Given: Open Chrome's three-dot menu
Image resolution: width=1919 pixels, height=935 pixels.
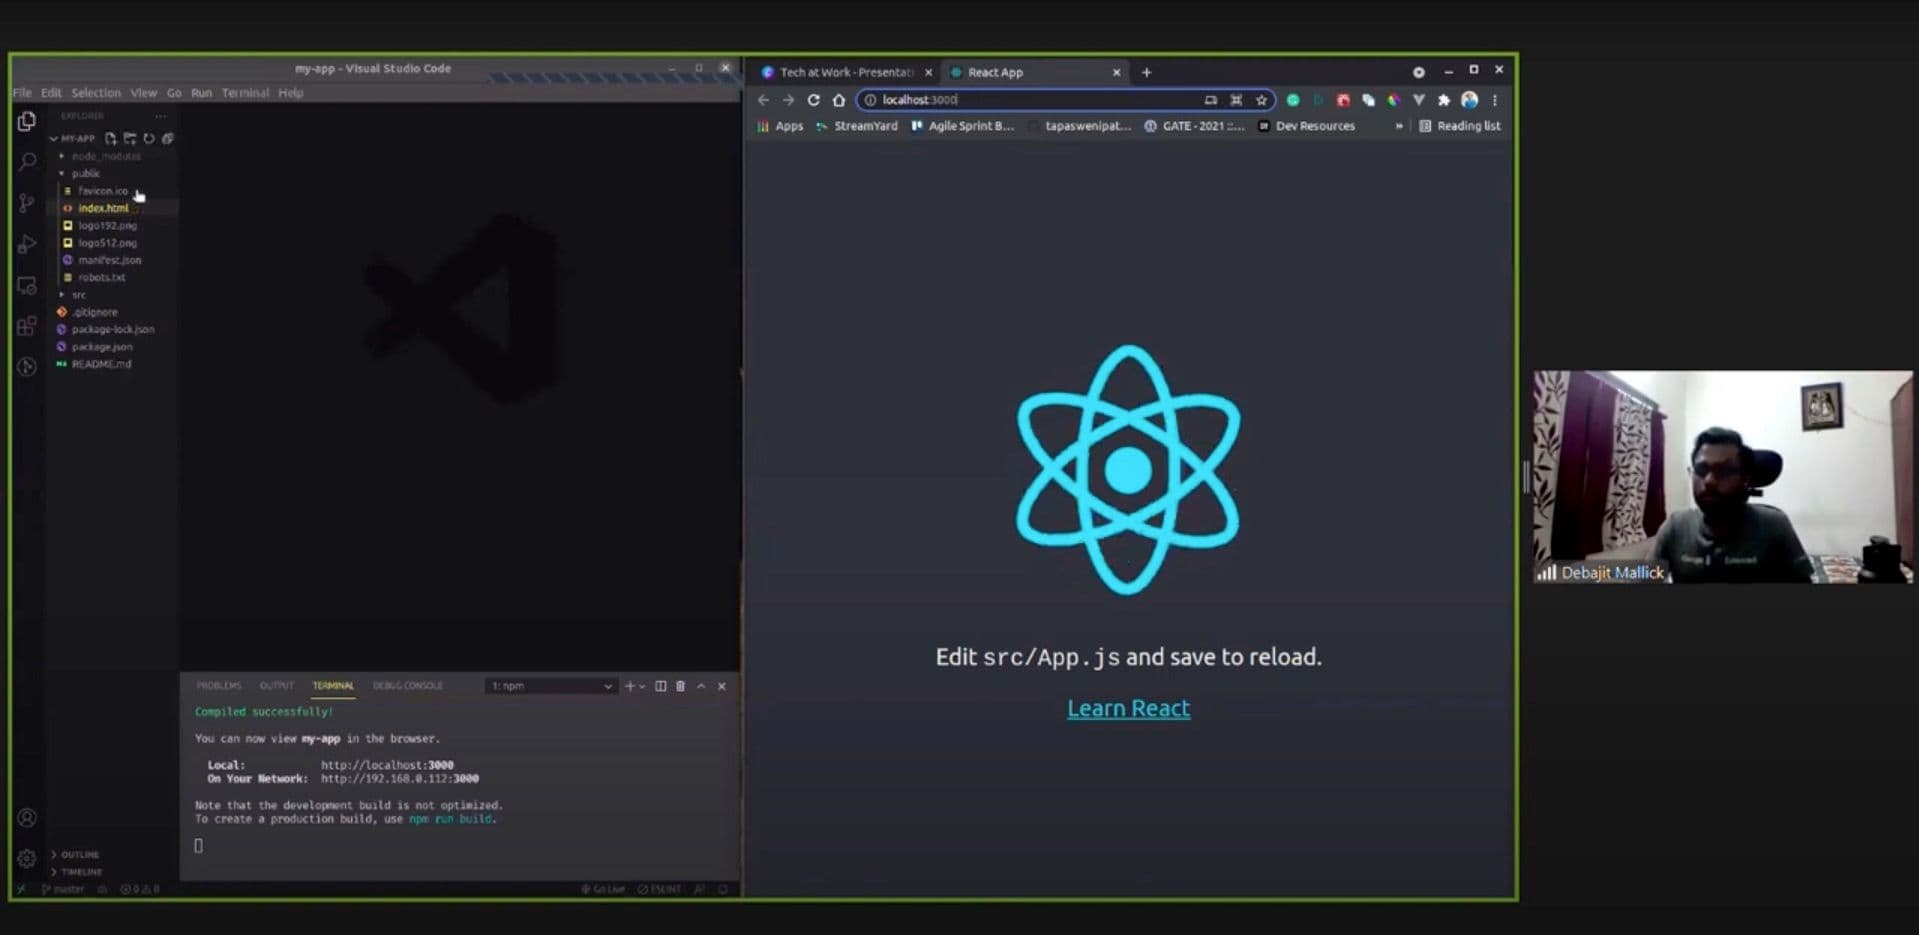Looking at the screenshot, I should point(1495,100).
